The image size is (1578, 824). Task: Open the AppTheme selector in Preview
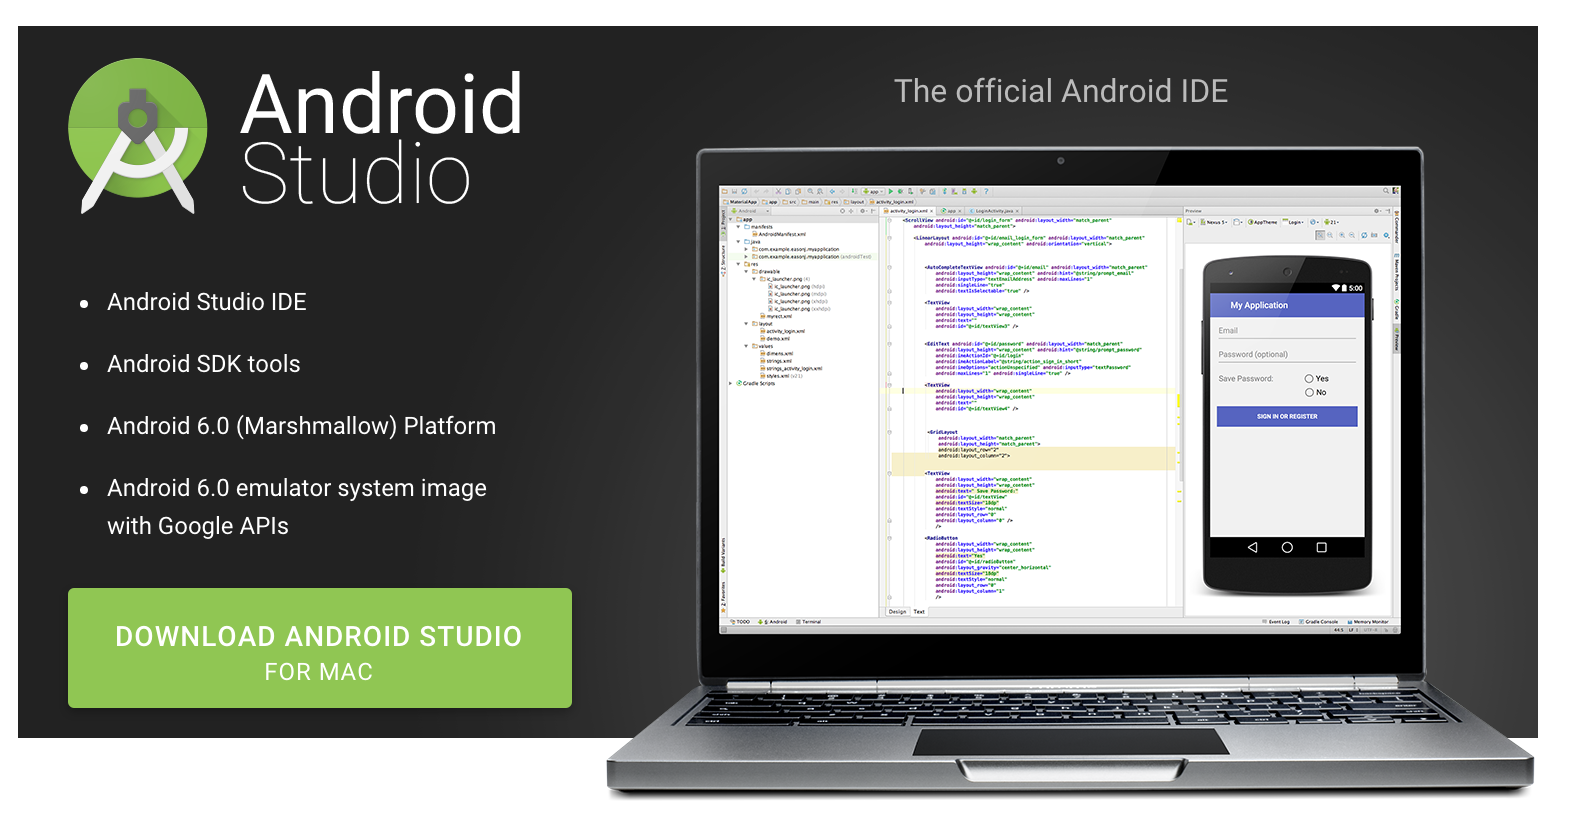(x=1263, y=222)
